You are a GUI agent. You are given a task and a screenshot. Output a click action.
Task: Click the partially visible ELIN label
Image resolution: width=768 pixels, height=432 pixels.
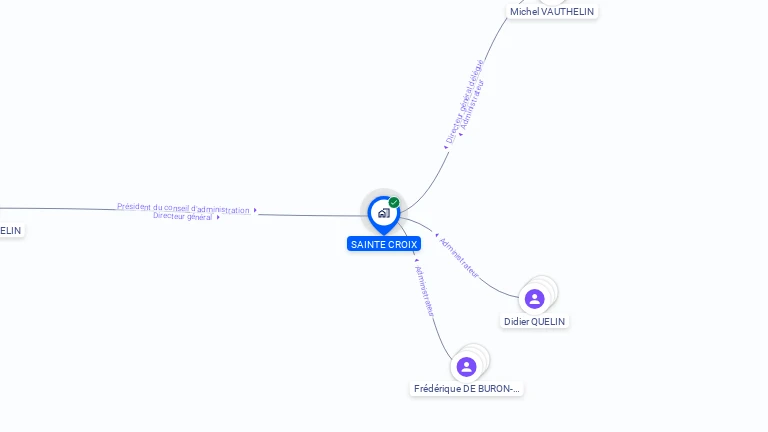point(11,230)
